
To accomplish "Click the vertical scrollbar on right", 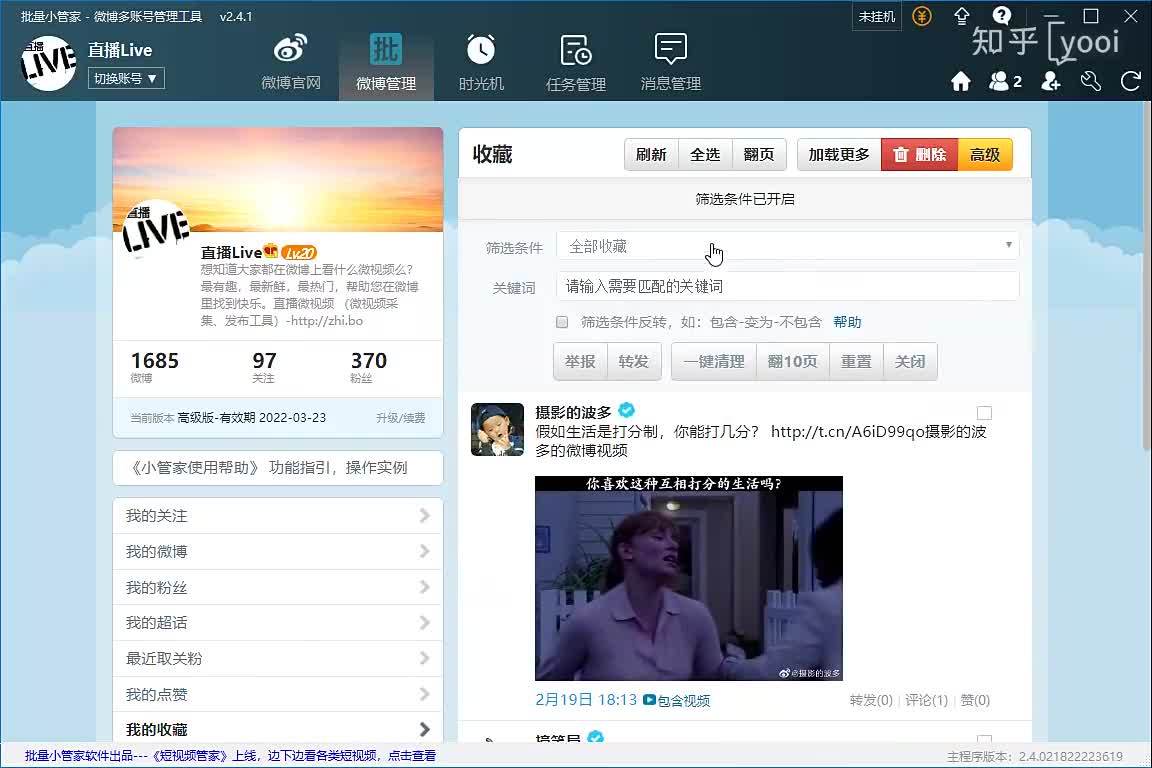I will point(1147,276).
